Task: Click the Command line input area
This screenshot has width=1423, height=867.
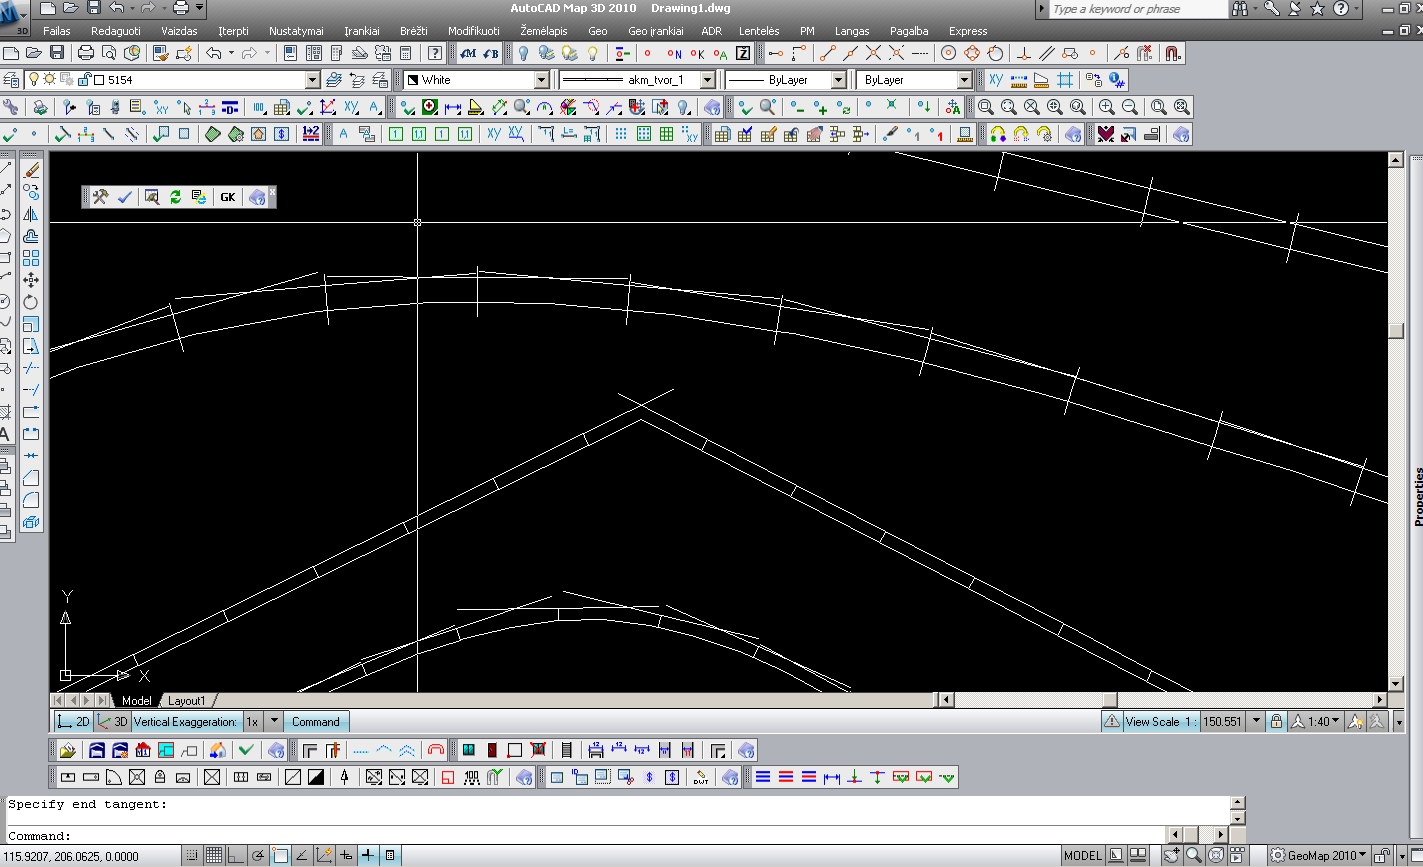Action: tap(588, 835)
